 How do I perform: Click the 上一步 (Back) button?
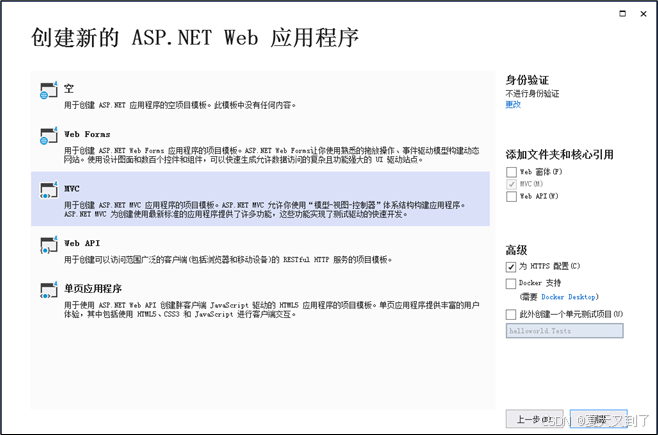pyautogui.click(x=535, y=419)
